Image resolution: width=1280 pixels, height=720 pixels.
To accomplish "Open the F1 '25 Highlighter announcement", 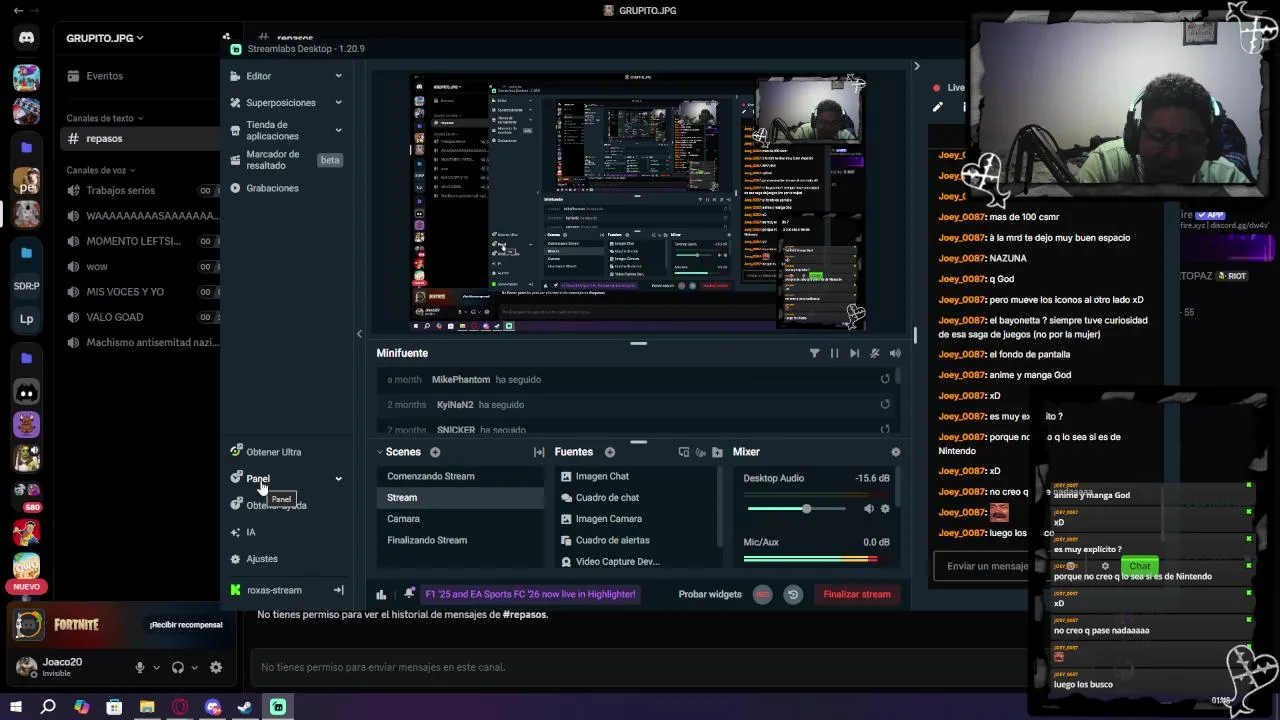I will [530, 594].
